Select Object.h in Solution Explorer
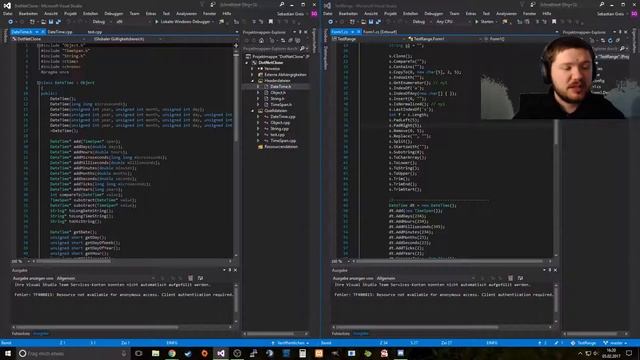Image resolution: width=640 pixels, height=360 pixels. (278, 93)
